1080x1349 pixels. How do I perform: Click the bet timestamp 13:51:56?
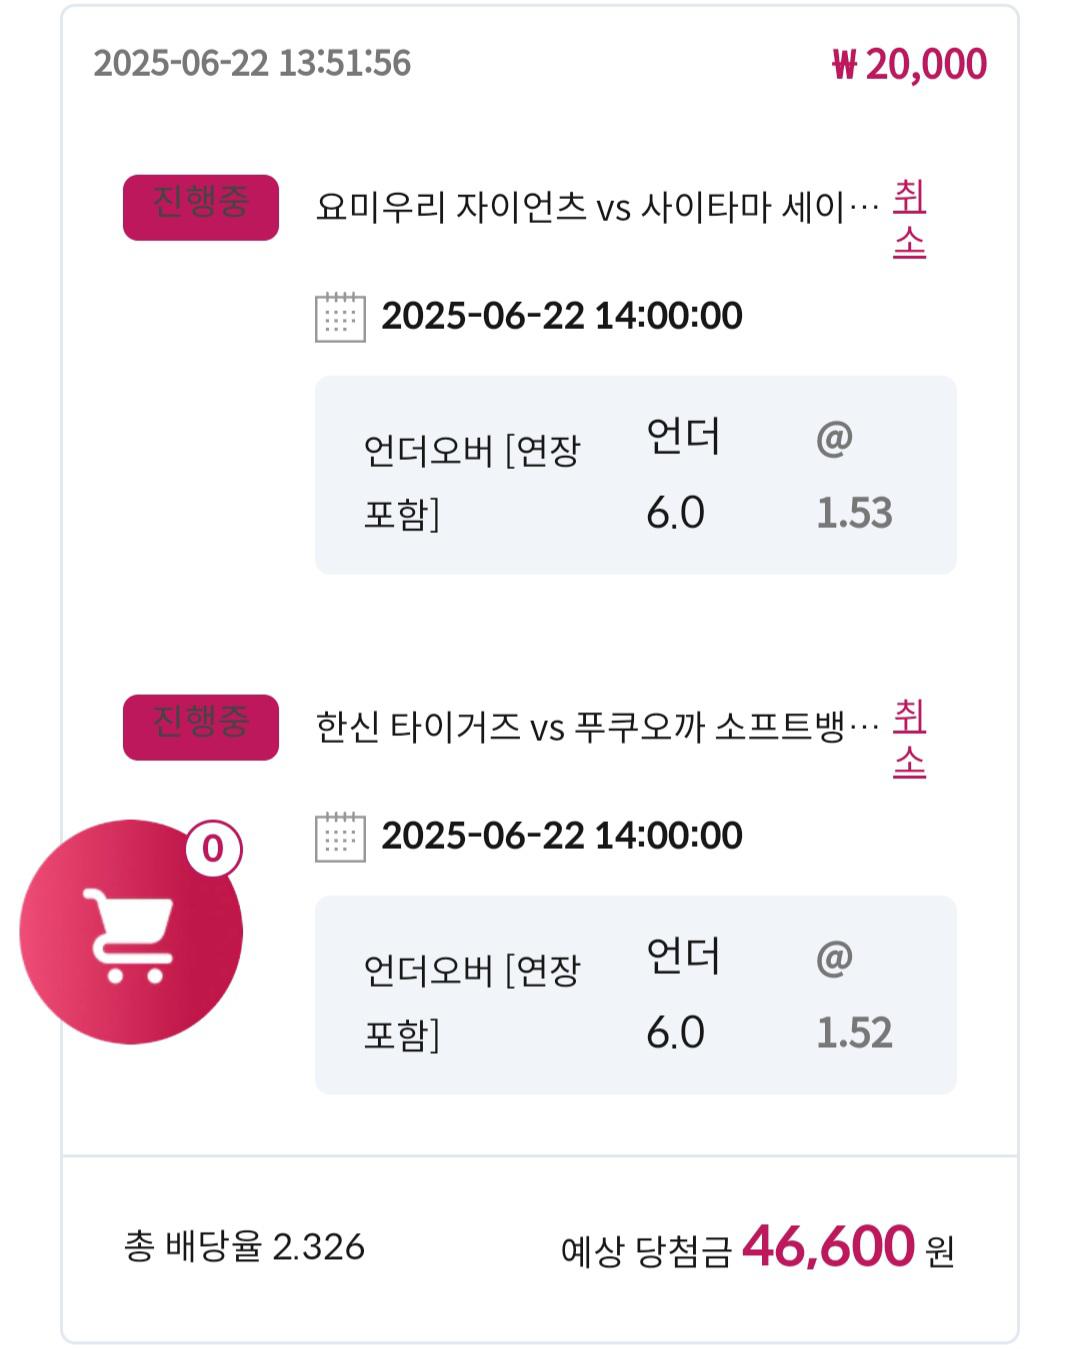click(252, 63)
